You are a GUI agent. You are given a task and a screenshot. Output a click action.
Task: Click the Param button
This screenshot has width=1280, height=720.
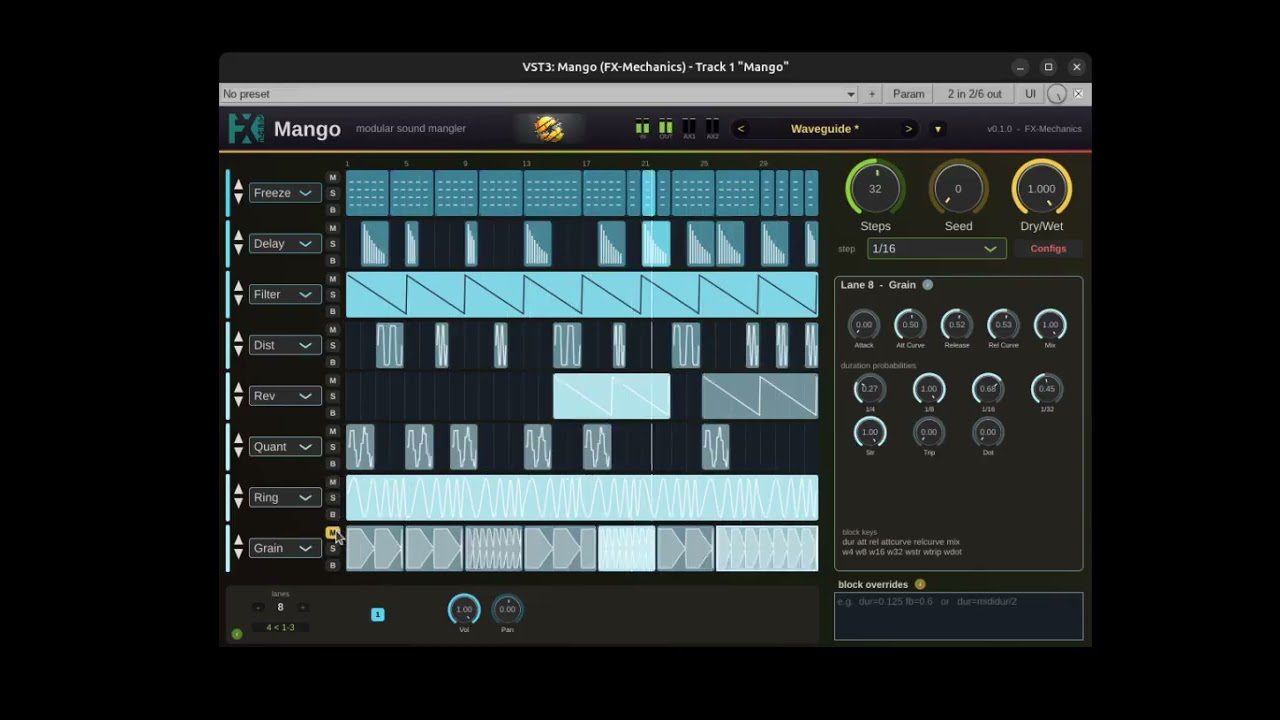(908, 94)
